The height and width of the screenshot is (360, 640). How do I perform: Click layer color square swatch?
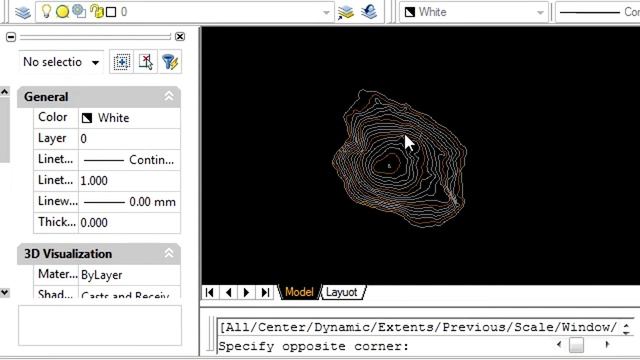coord(111,12)
